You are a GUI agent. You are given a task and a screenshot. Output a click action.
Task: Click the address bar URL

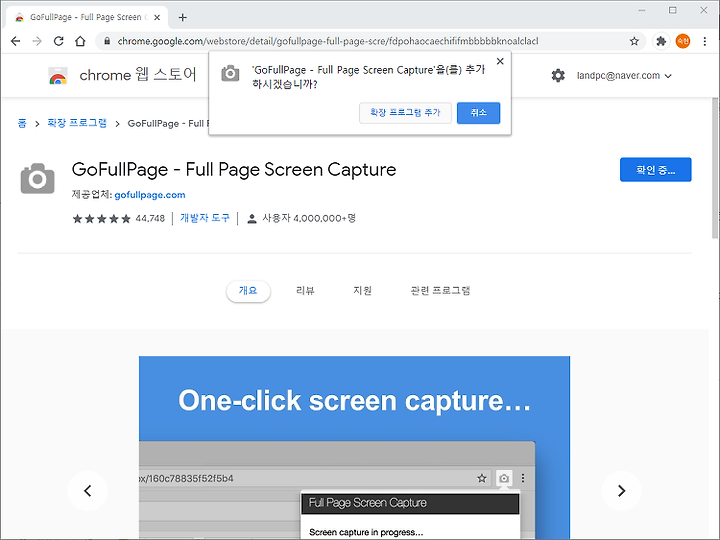[x=327, y=41]
